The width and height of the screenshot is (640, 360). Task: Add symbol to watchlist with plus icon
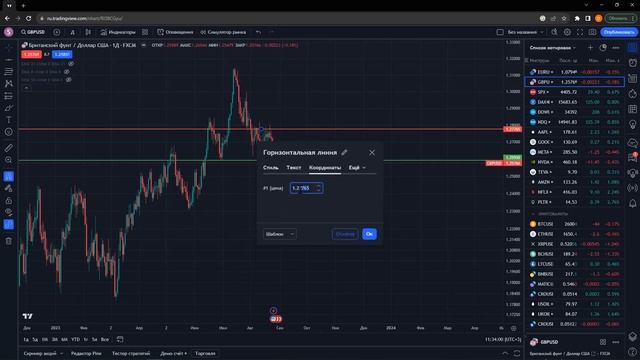coord(590,48)
